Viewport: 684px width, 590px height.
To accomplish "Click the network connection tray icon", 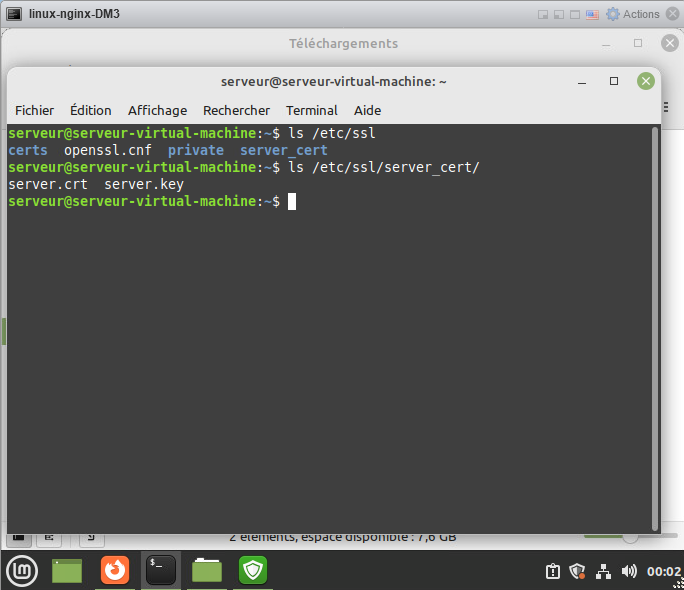I will pyautogui.click(x=603, y=572).
